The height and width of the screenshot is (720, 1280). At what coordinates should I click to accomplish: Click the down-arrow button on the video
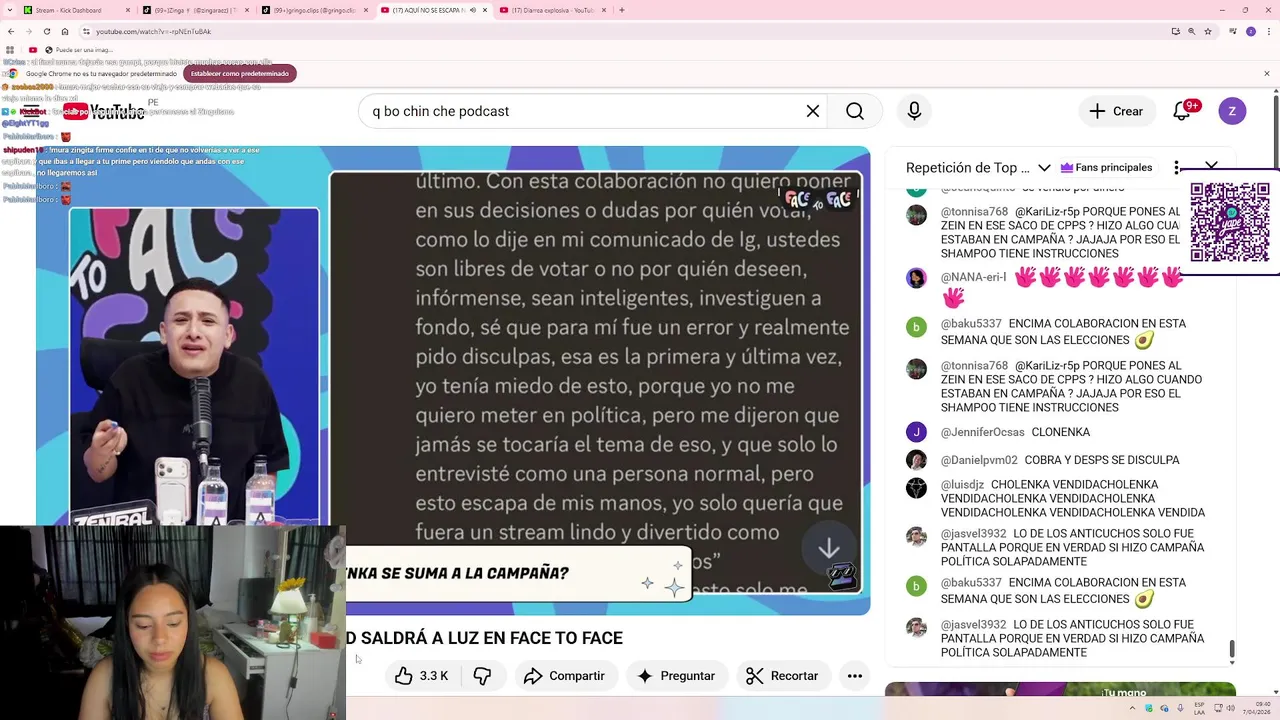(x=829, y=549)
